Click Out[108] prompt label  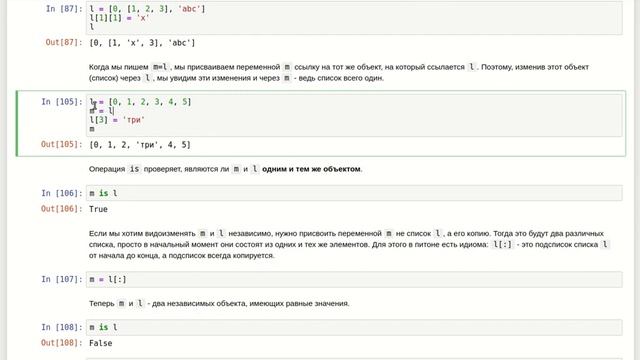(62, 343)
